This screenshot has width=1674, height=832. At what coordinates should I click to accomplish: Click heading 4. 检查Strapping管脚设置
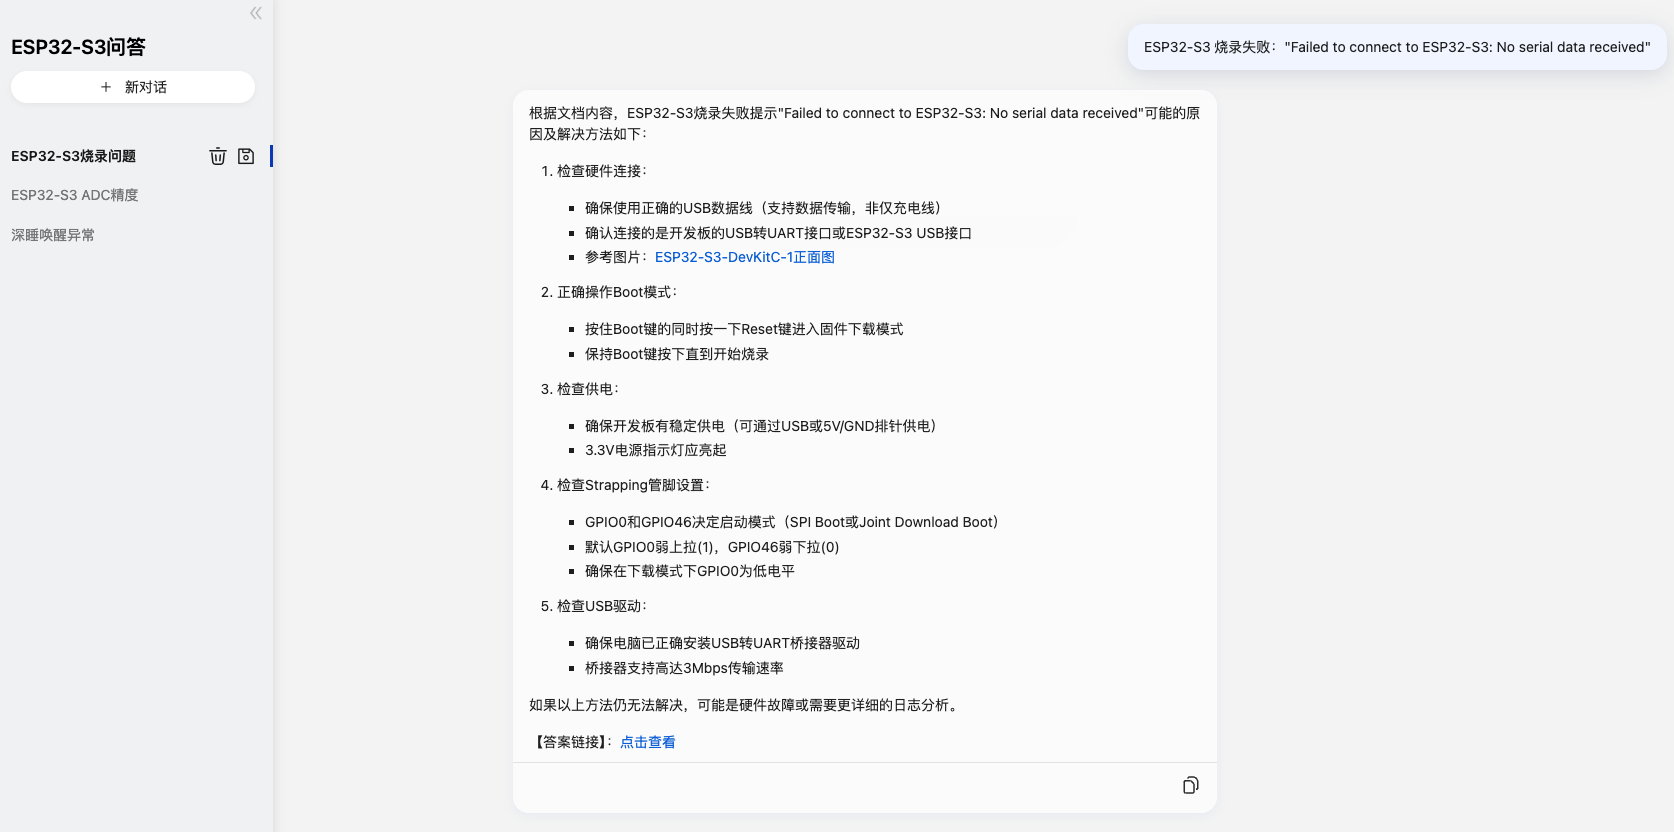[x=626, y=485]
